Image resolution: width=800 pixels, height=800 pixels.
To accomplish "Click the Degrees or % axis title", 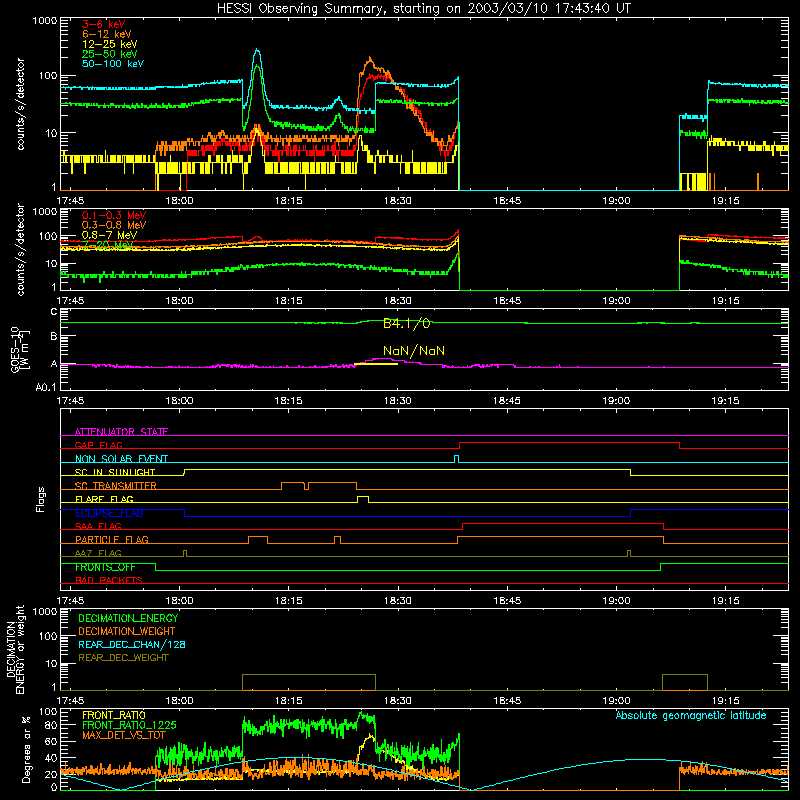I will pos(26,749).
